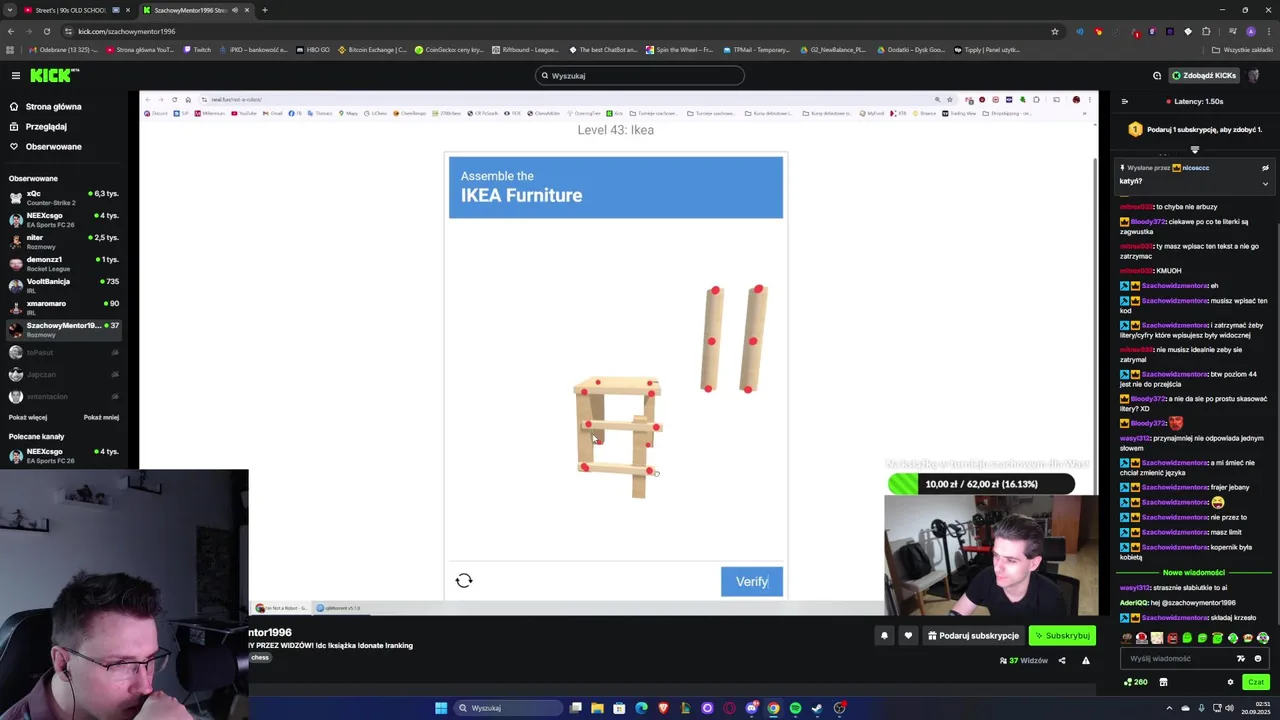Click the report warning triangle icon
This screenshot has height=720, width=1280.
coord(1086,660)
